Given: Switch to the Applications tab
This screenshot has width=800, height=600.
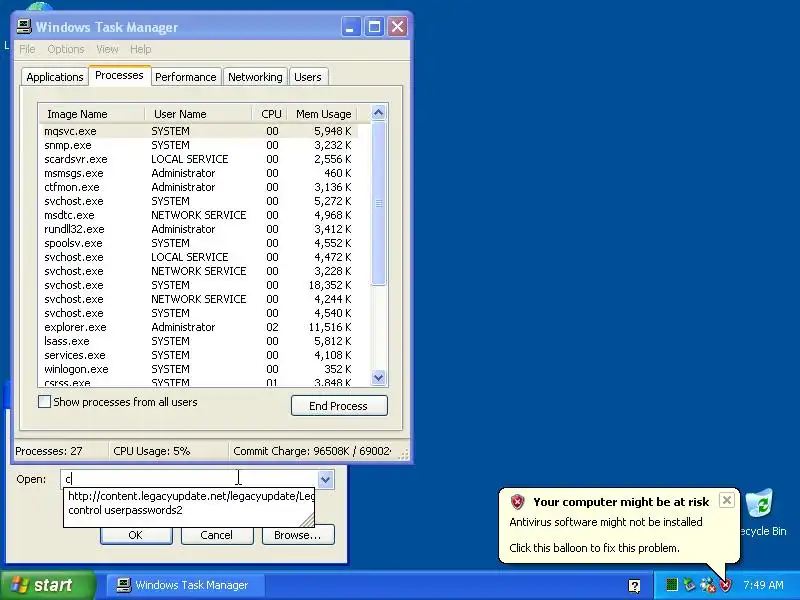Looking at the screenshot, I should [55, 77].
